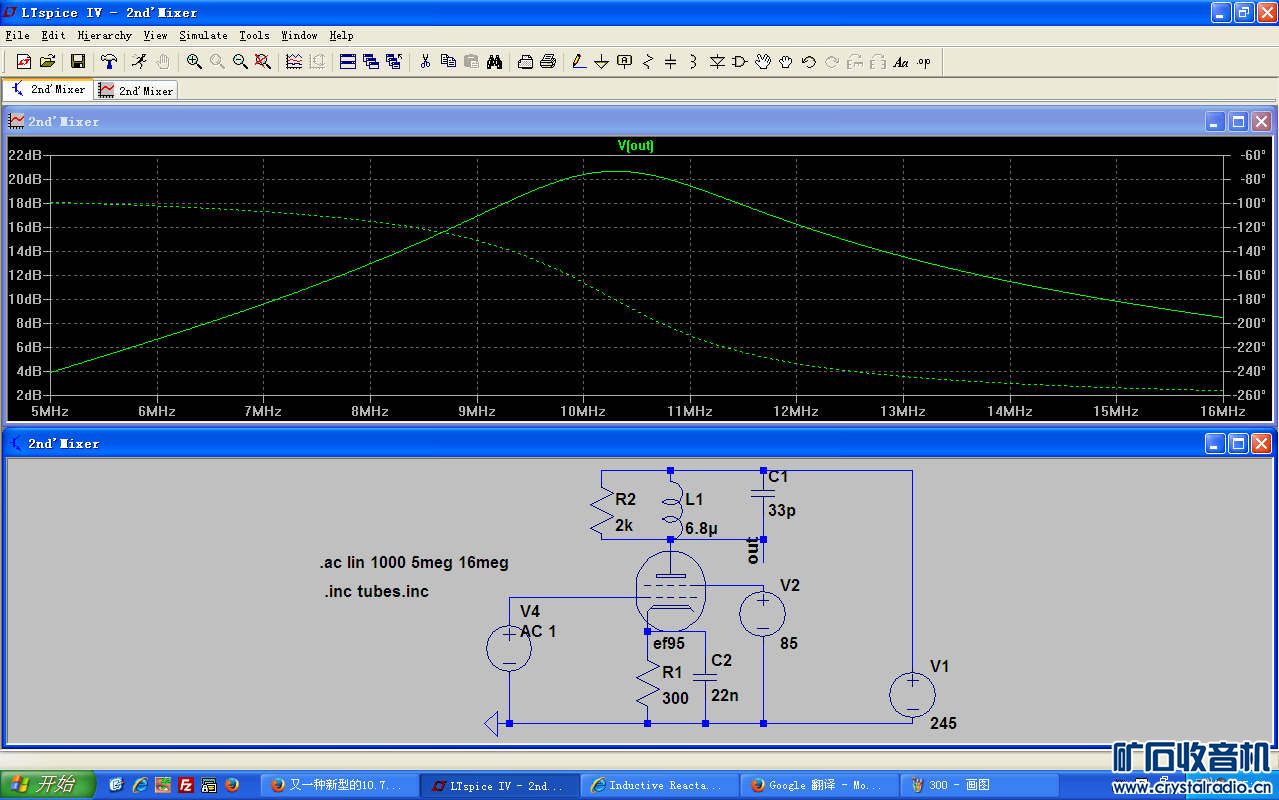Open the File menu
Image resolution: width=1279 pixels, height=800 pixels.
[17, 35]
